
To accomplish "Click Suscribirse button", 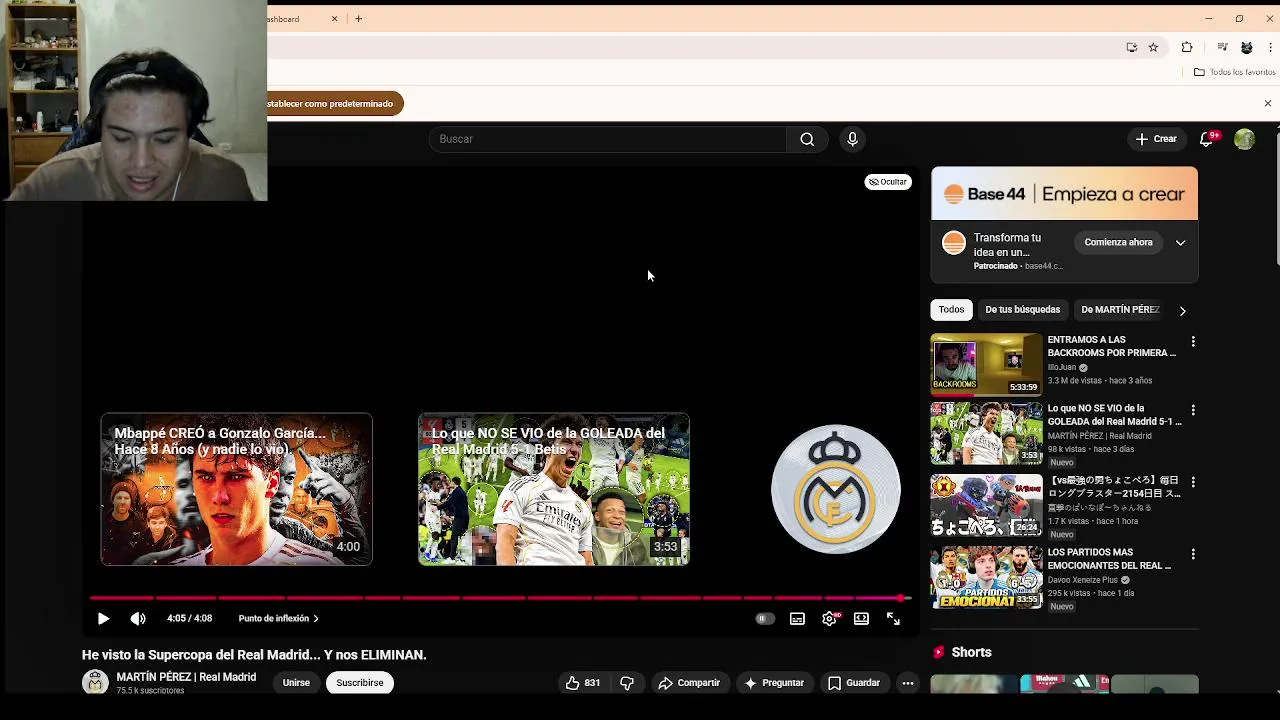I will coord(359,683).
